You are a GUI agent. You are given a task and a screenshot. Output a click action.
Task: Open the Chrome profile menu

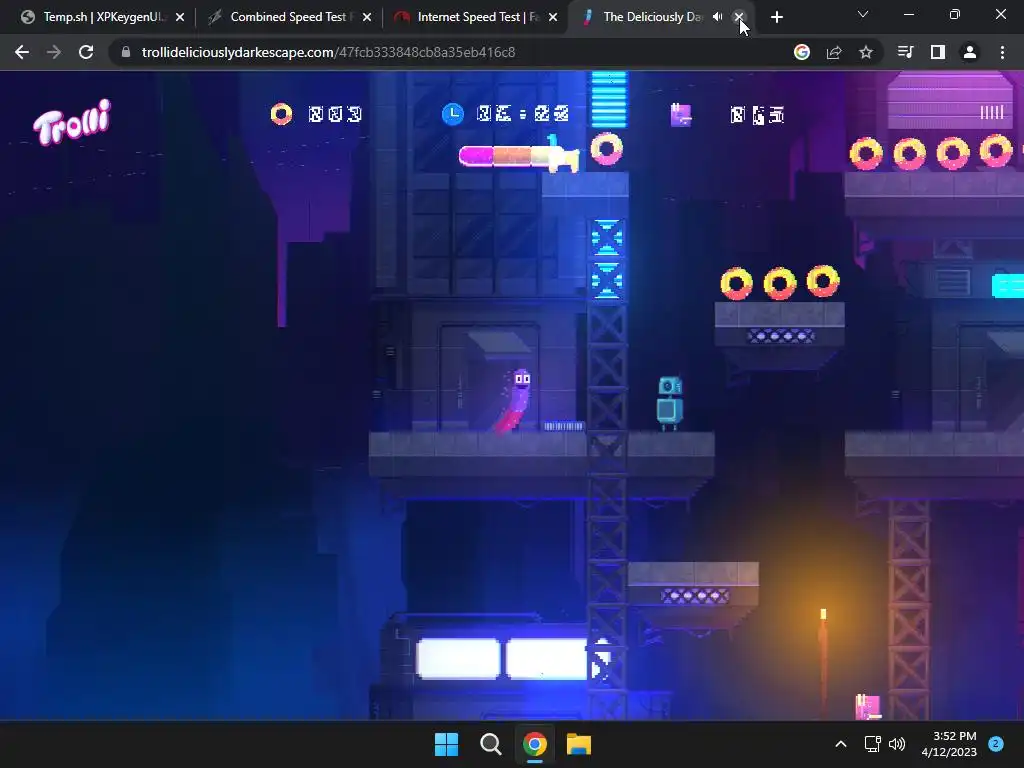(x=970, y=52)
